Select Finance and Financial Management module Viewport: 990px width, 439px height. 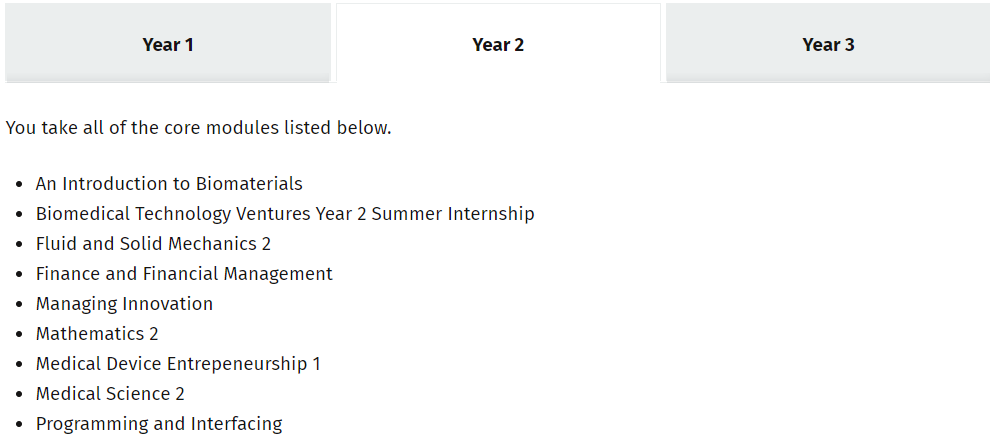[x=184, y=274]
